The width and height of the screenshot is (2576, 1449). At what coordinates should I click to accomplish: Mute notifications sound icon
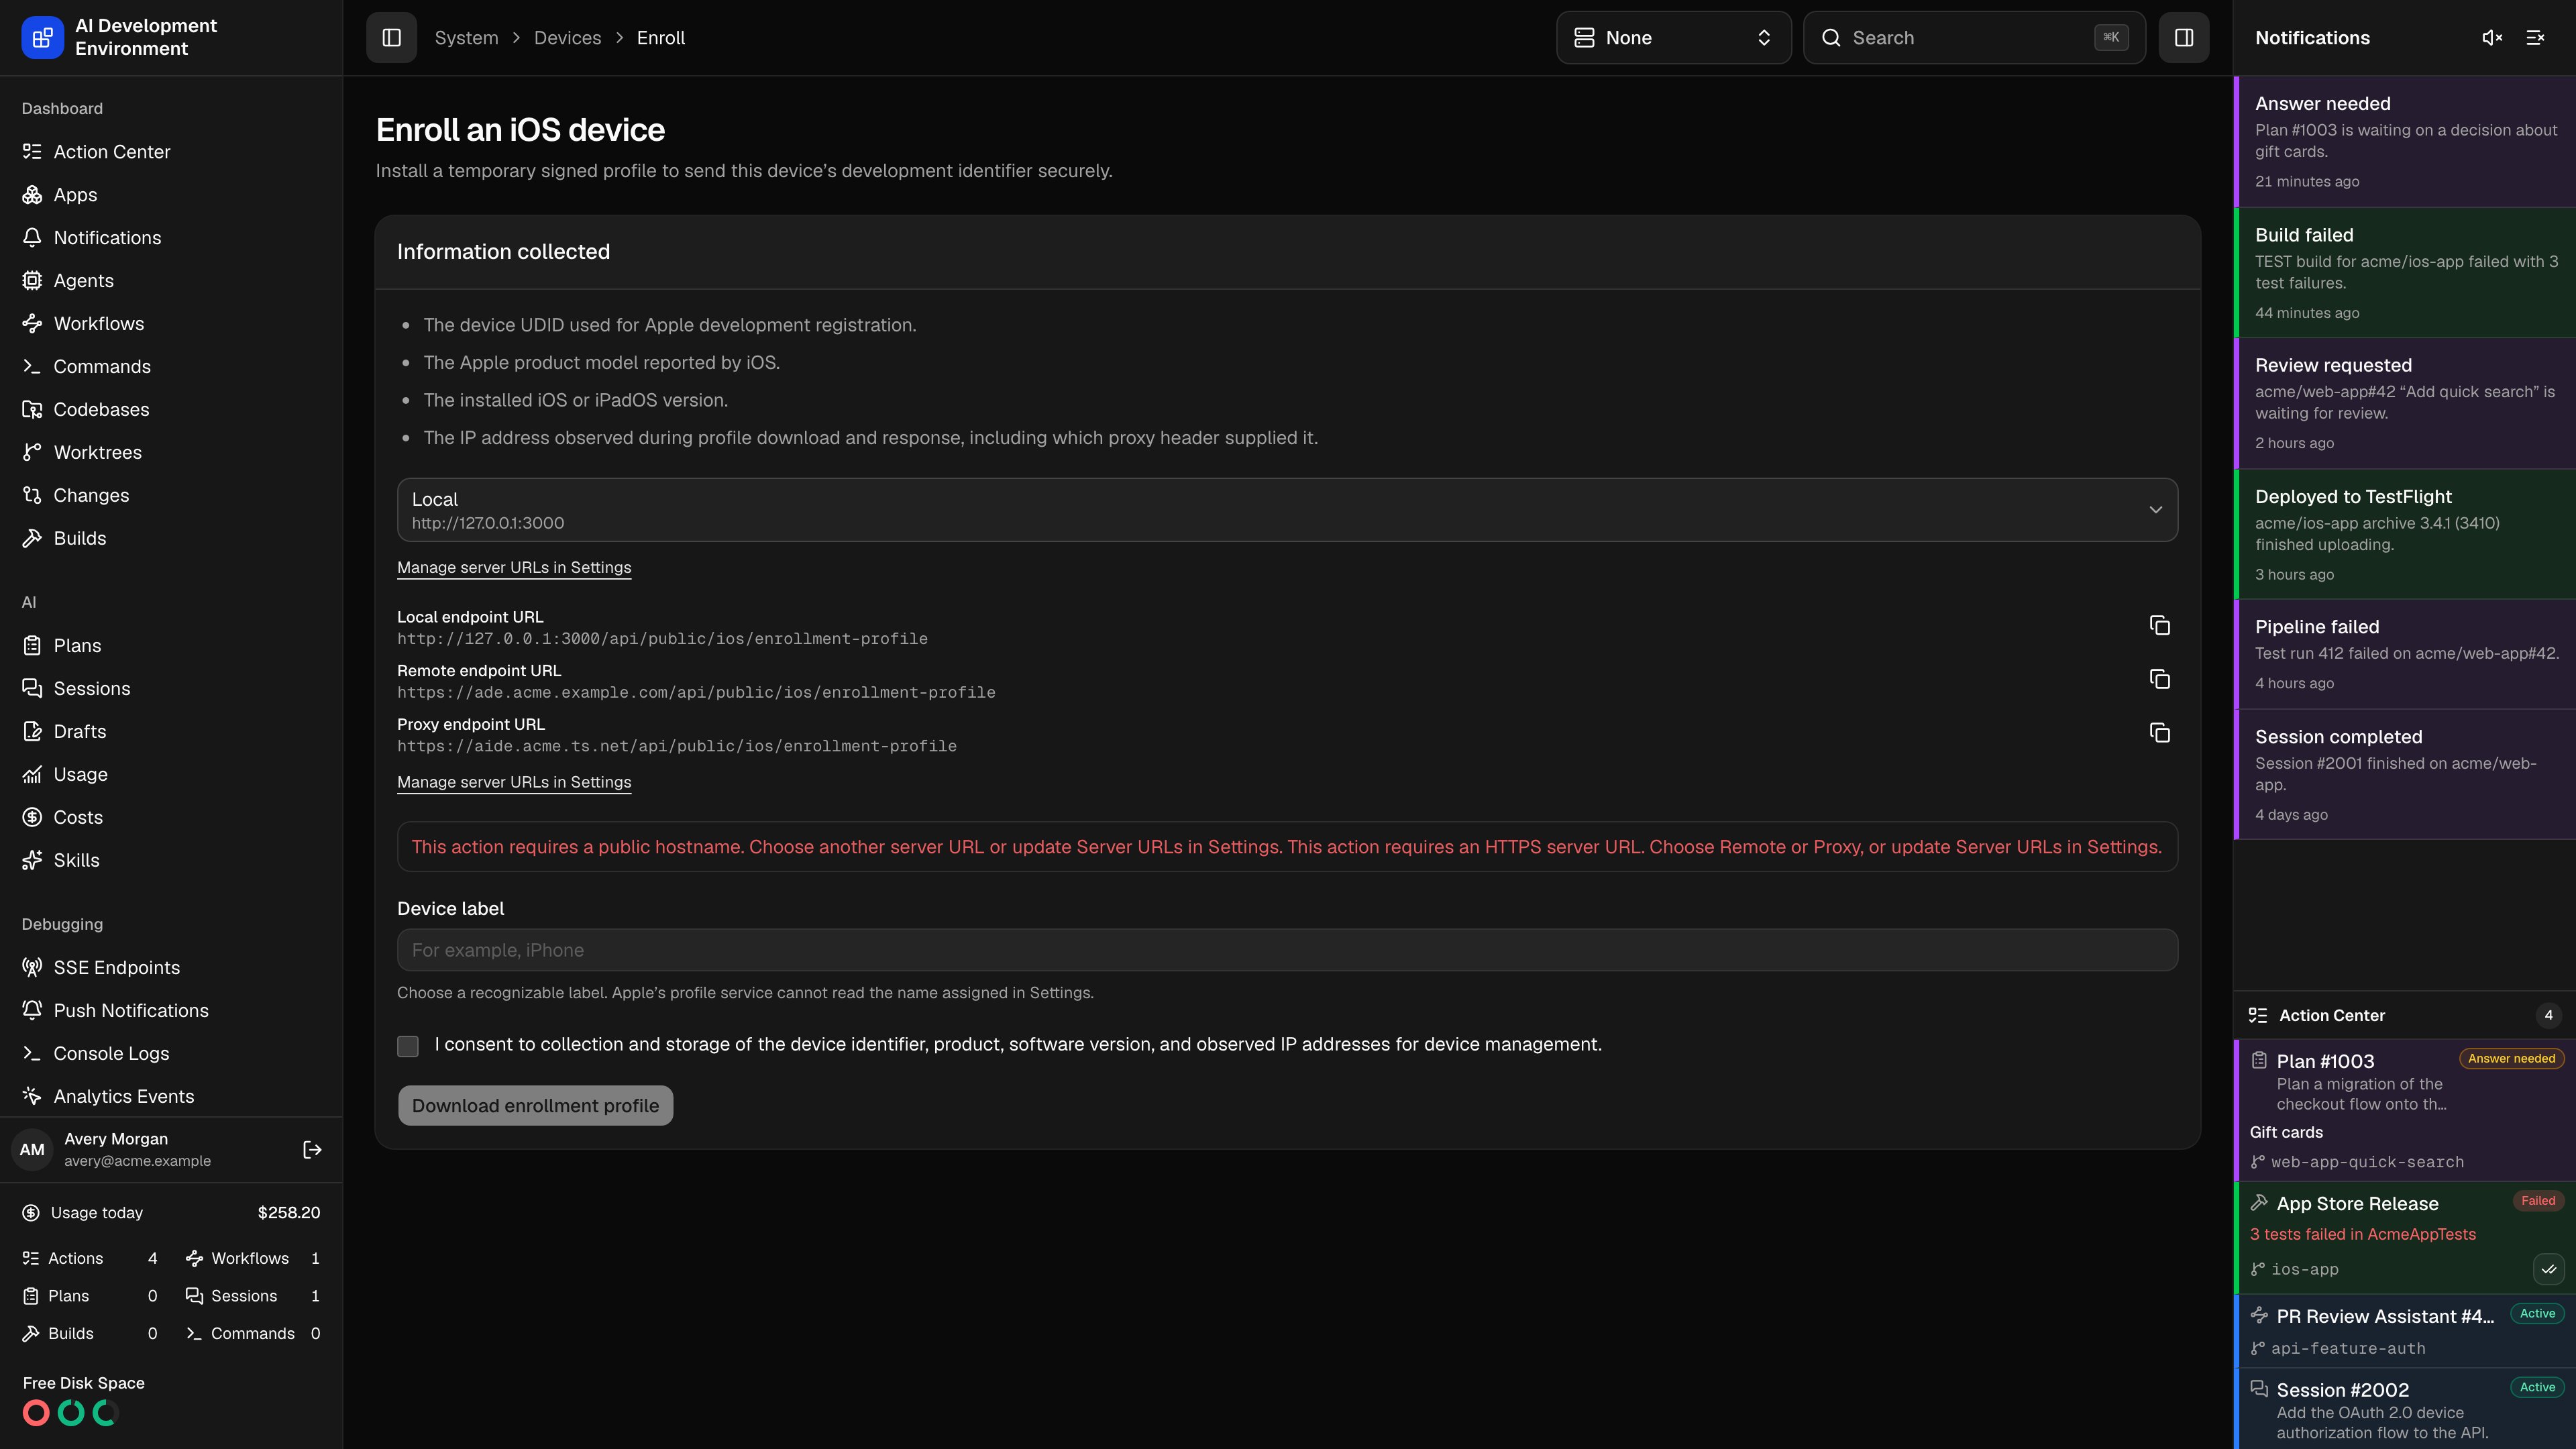(2492, 38)
